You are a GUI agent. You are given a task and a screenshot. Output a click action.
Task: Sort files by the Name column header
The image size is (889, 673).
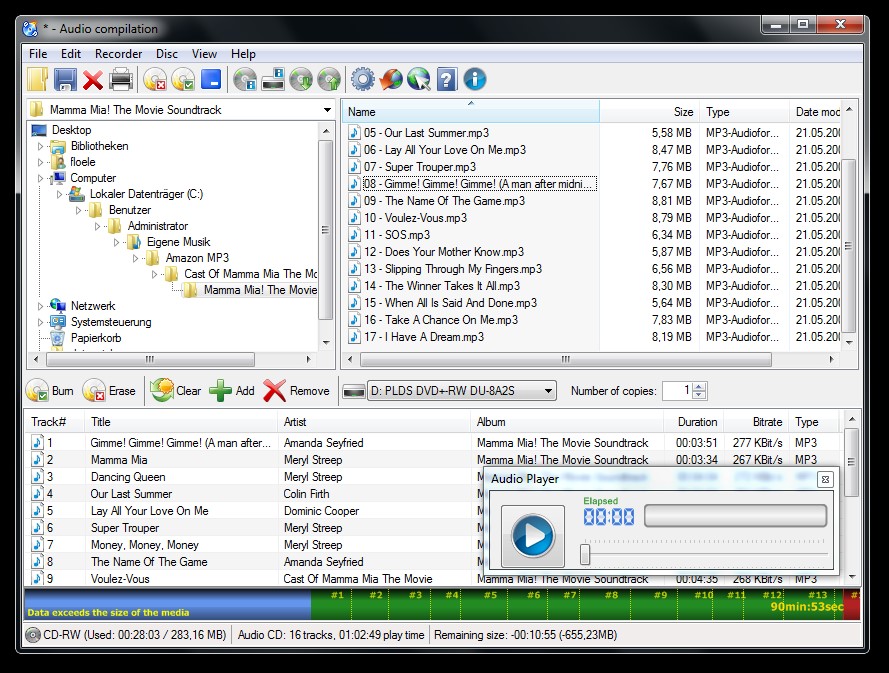point(471,112)
